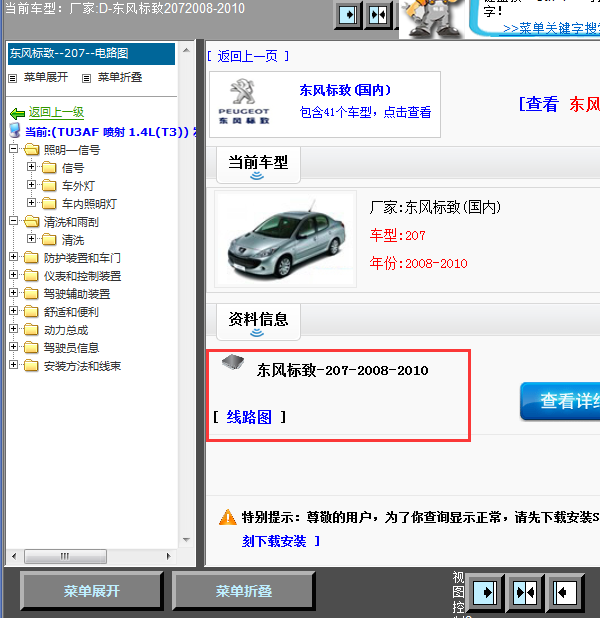Image resolution: width=600 pixels, height=618 pixels.
Task: Click the 厂家:东风标致(国内) text
Action: tap(435, 207)
